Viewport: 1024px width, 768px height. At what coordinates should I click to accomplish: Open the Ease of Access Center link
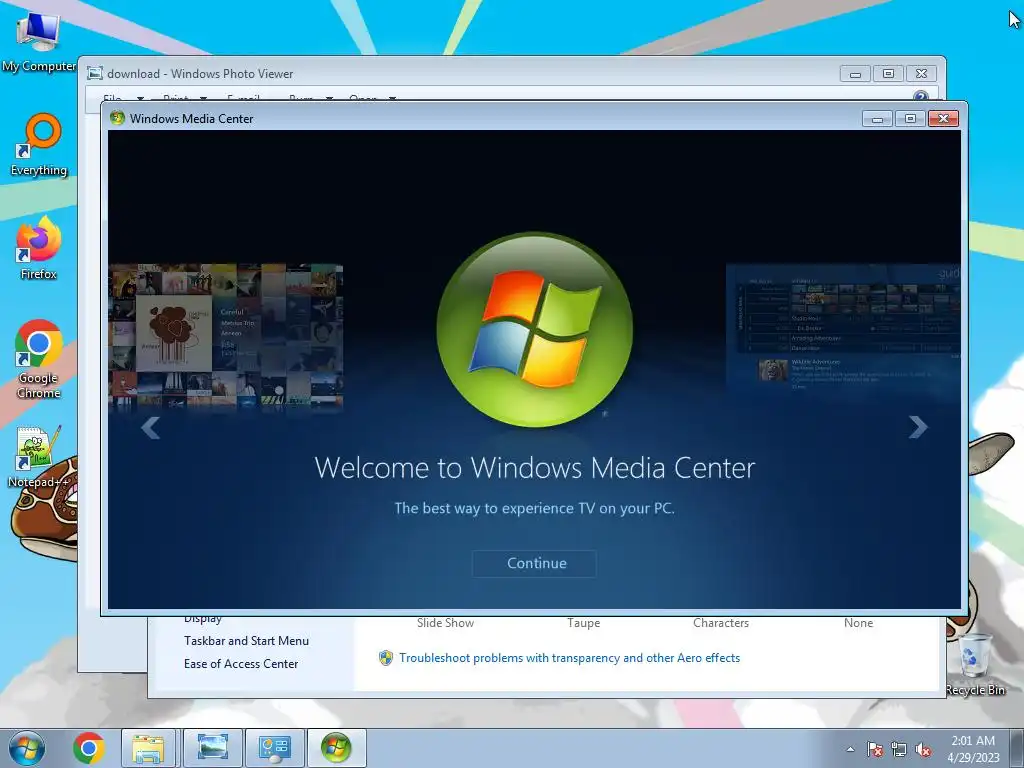(x=241, y=664)
